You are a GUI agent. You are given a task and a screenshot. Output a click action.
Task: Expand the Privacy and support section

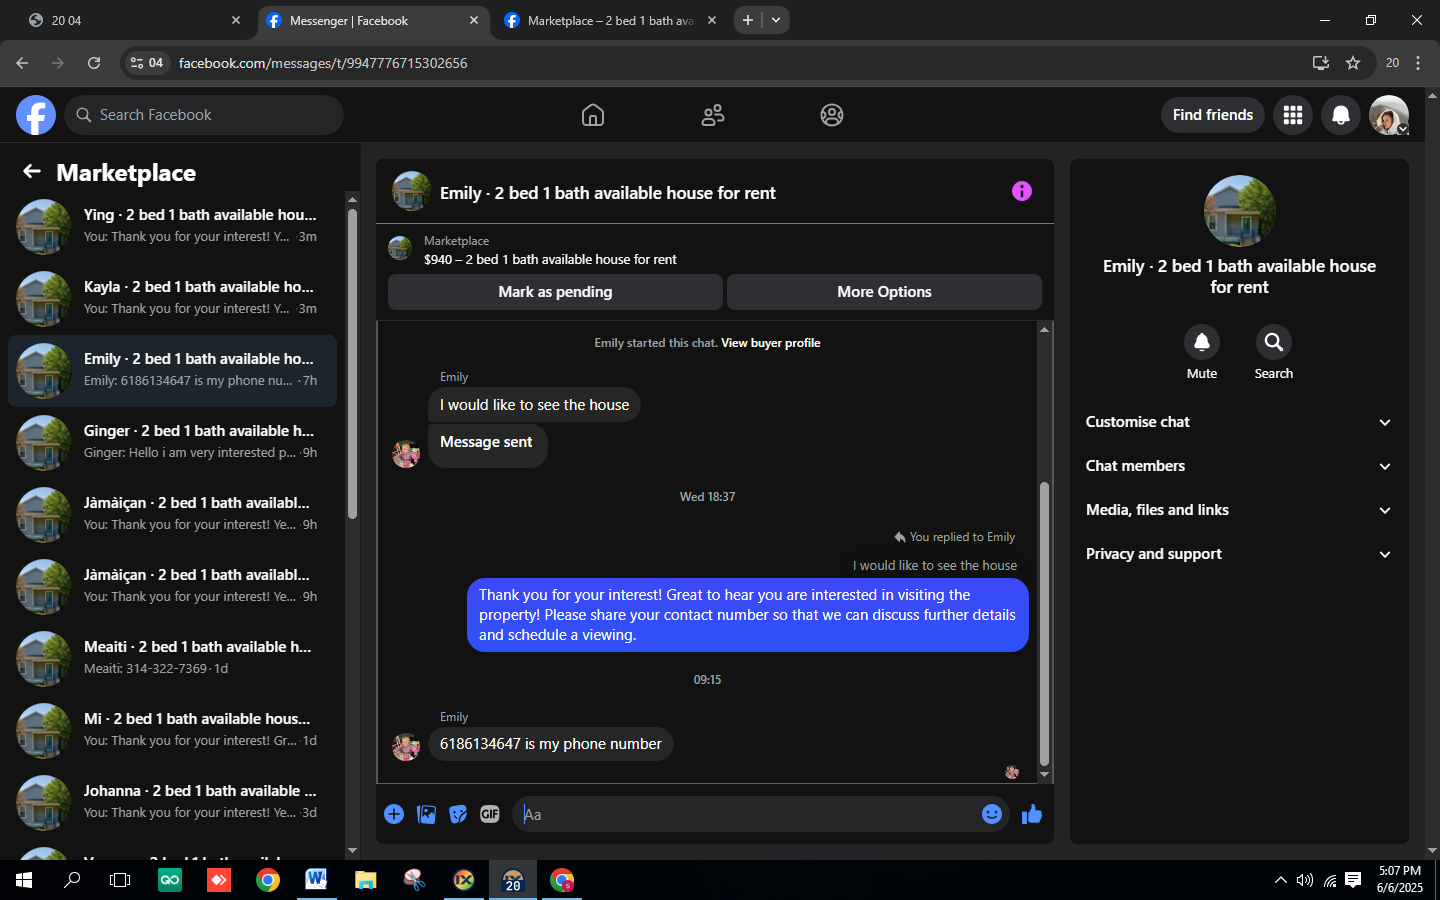click(x=1239, y=554)
